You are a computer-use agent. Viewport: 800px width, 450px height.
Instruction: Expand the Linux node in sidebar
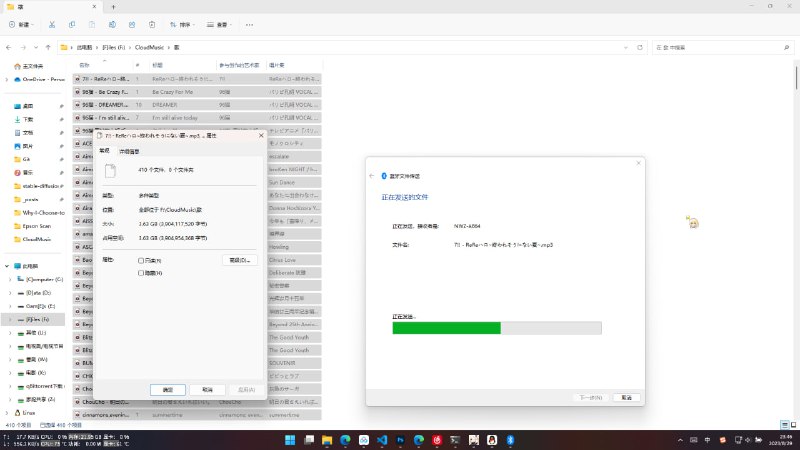7,413
